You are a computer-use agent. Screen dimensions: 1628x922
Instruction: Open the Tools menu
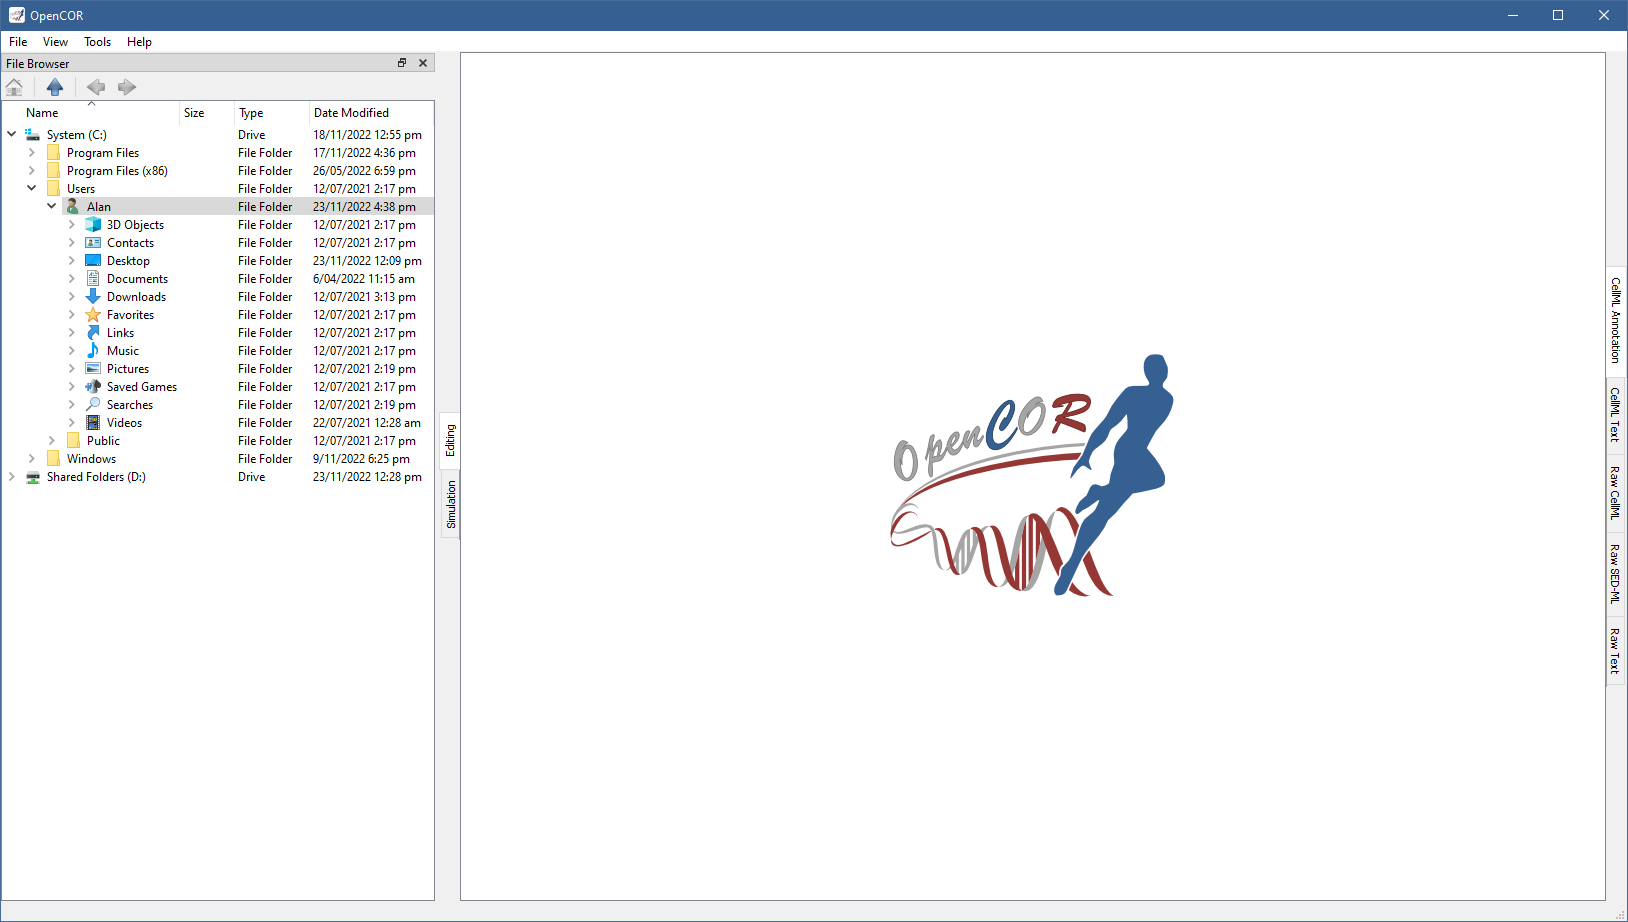[x=97, y=42]
